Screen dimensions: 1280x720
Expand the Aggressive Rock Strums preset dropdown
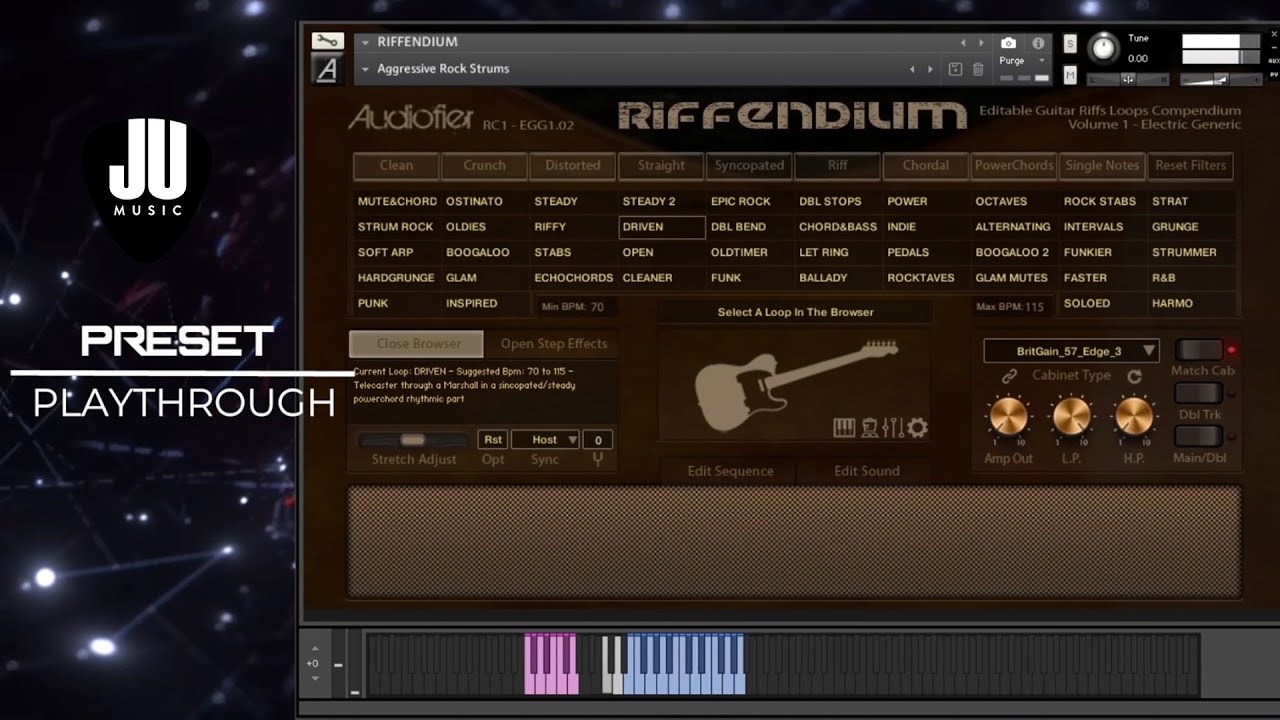(366, 69)
